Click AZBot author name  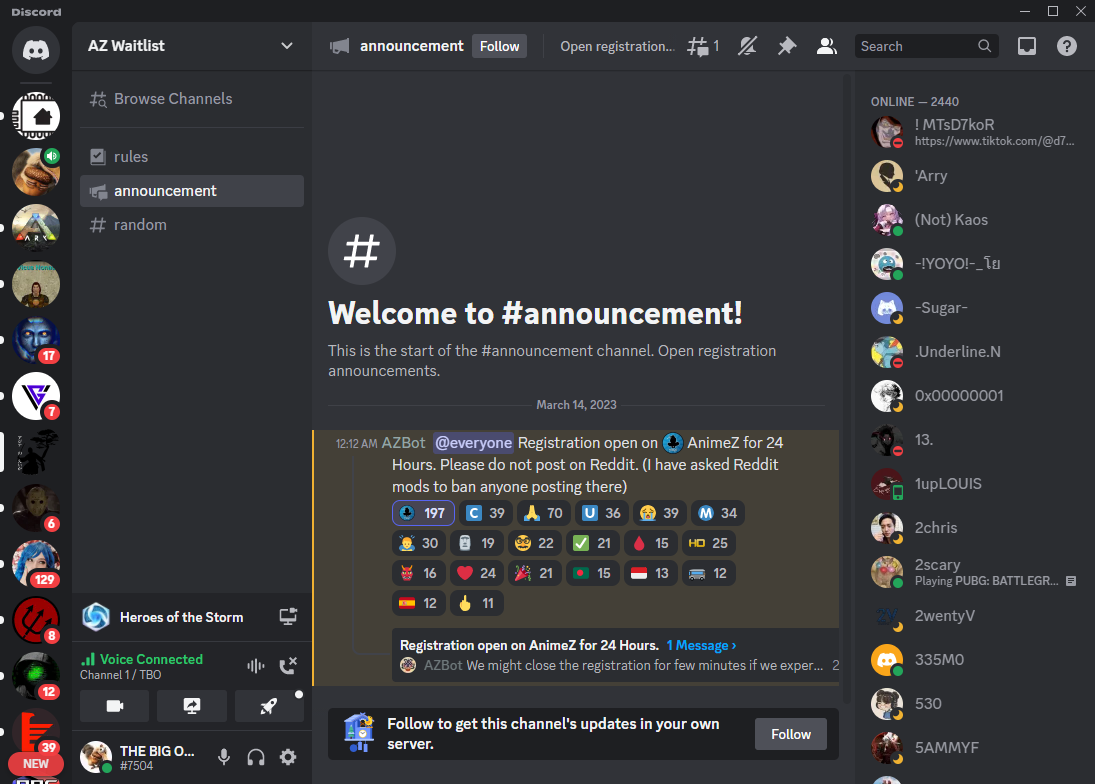(403, 443)
